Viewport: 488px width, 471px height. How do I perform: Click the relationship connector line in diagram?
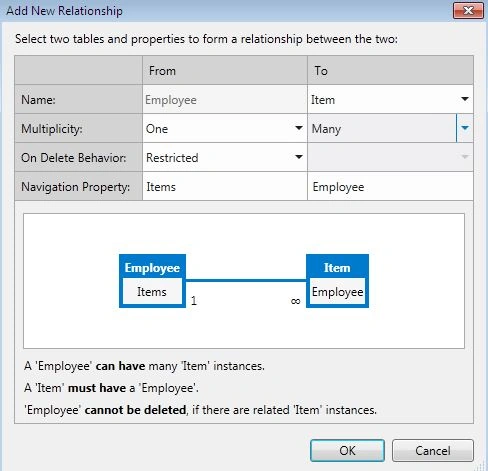246,280
